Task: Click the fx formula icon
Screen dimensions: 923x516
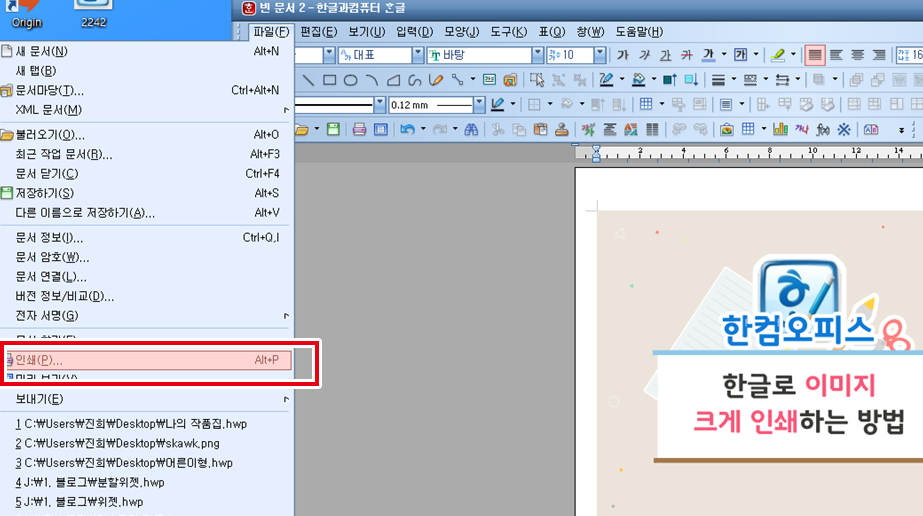Action: click(823, 129)
